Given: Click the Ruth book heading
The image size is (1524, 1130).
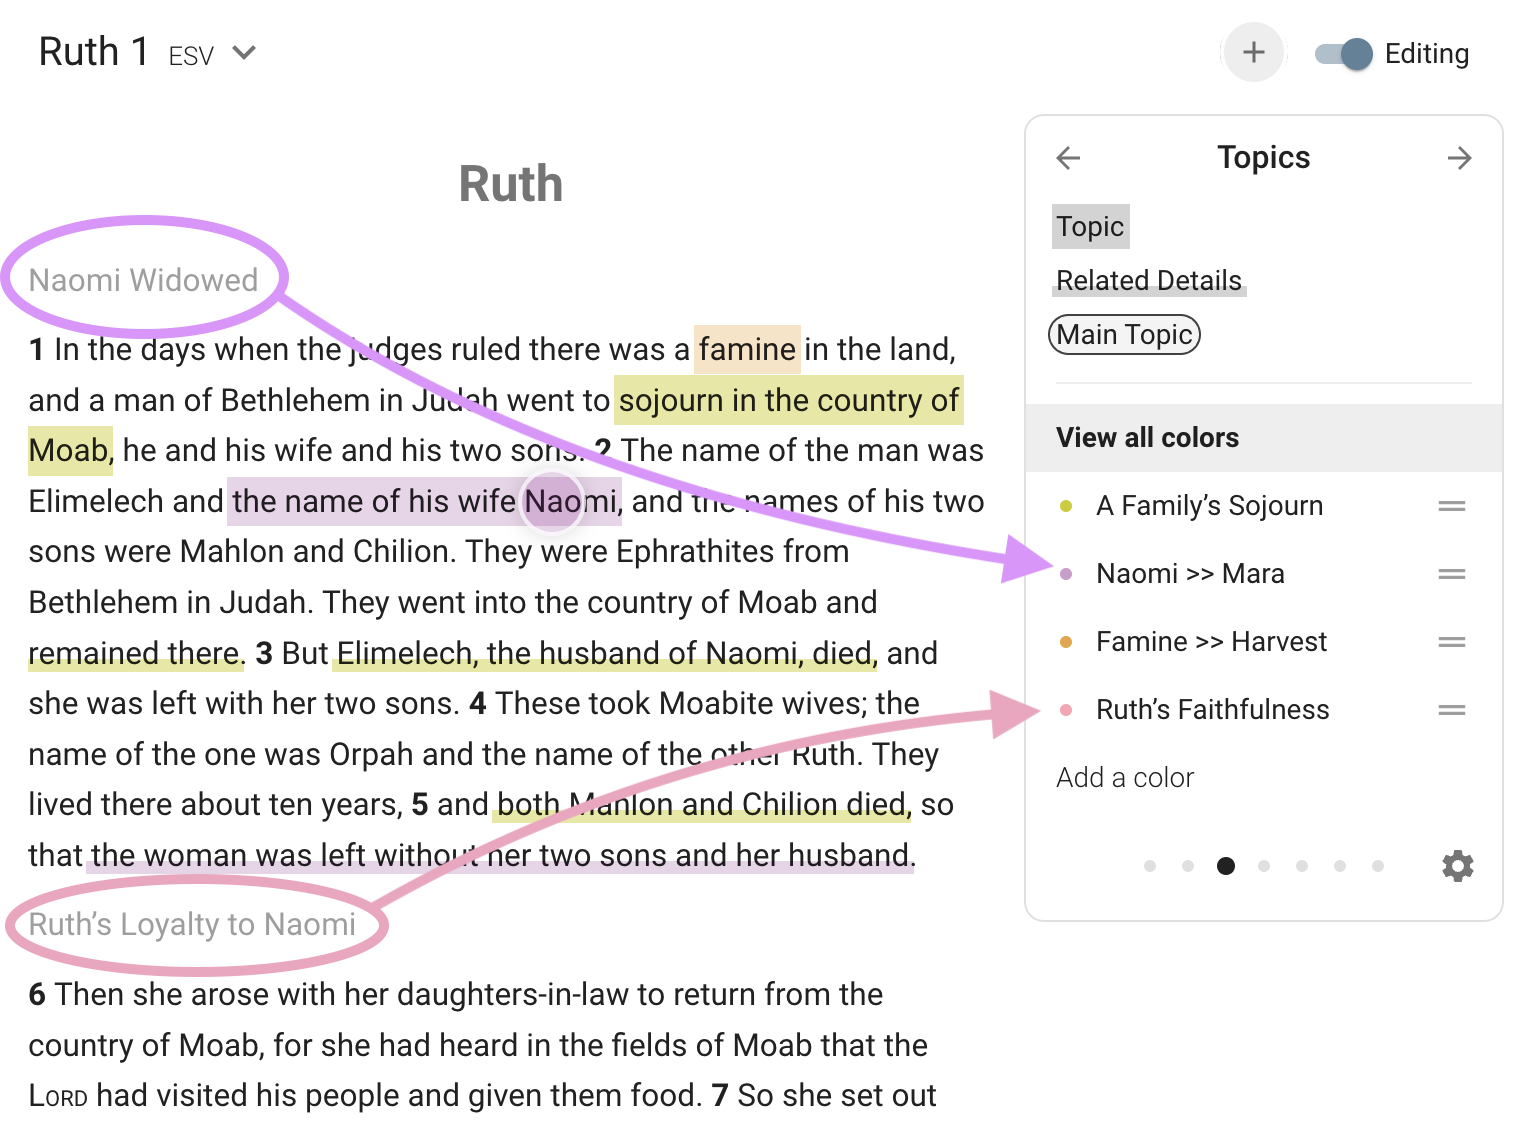Looking at the screenshot, I should click(510, 184).
